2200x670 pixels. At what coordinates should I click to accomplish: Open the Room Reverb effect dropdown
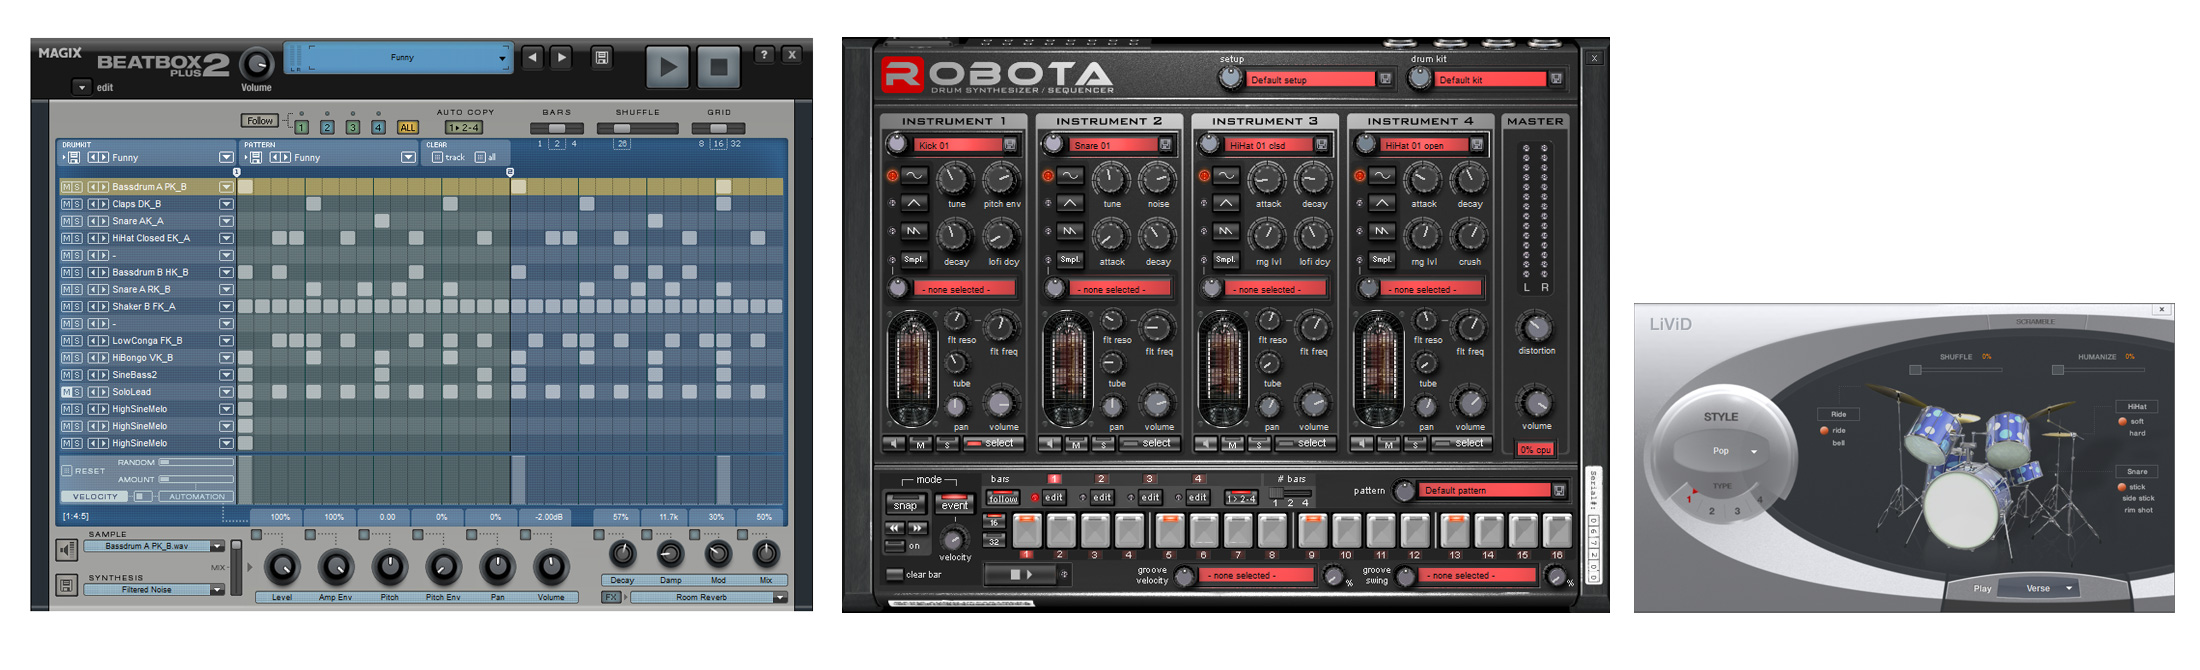pyautogui.click(x=780, y=597)
